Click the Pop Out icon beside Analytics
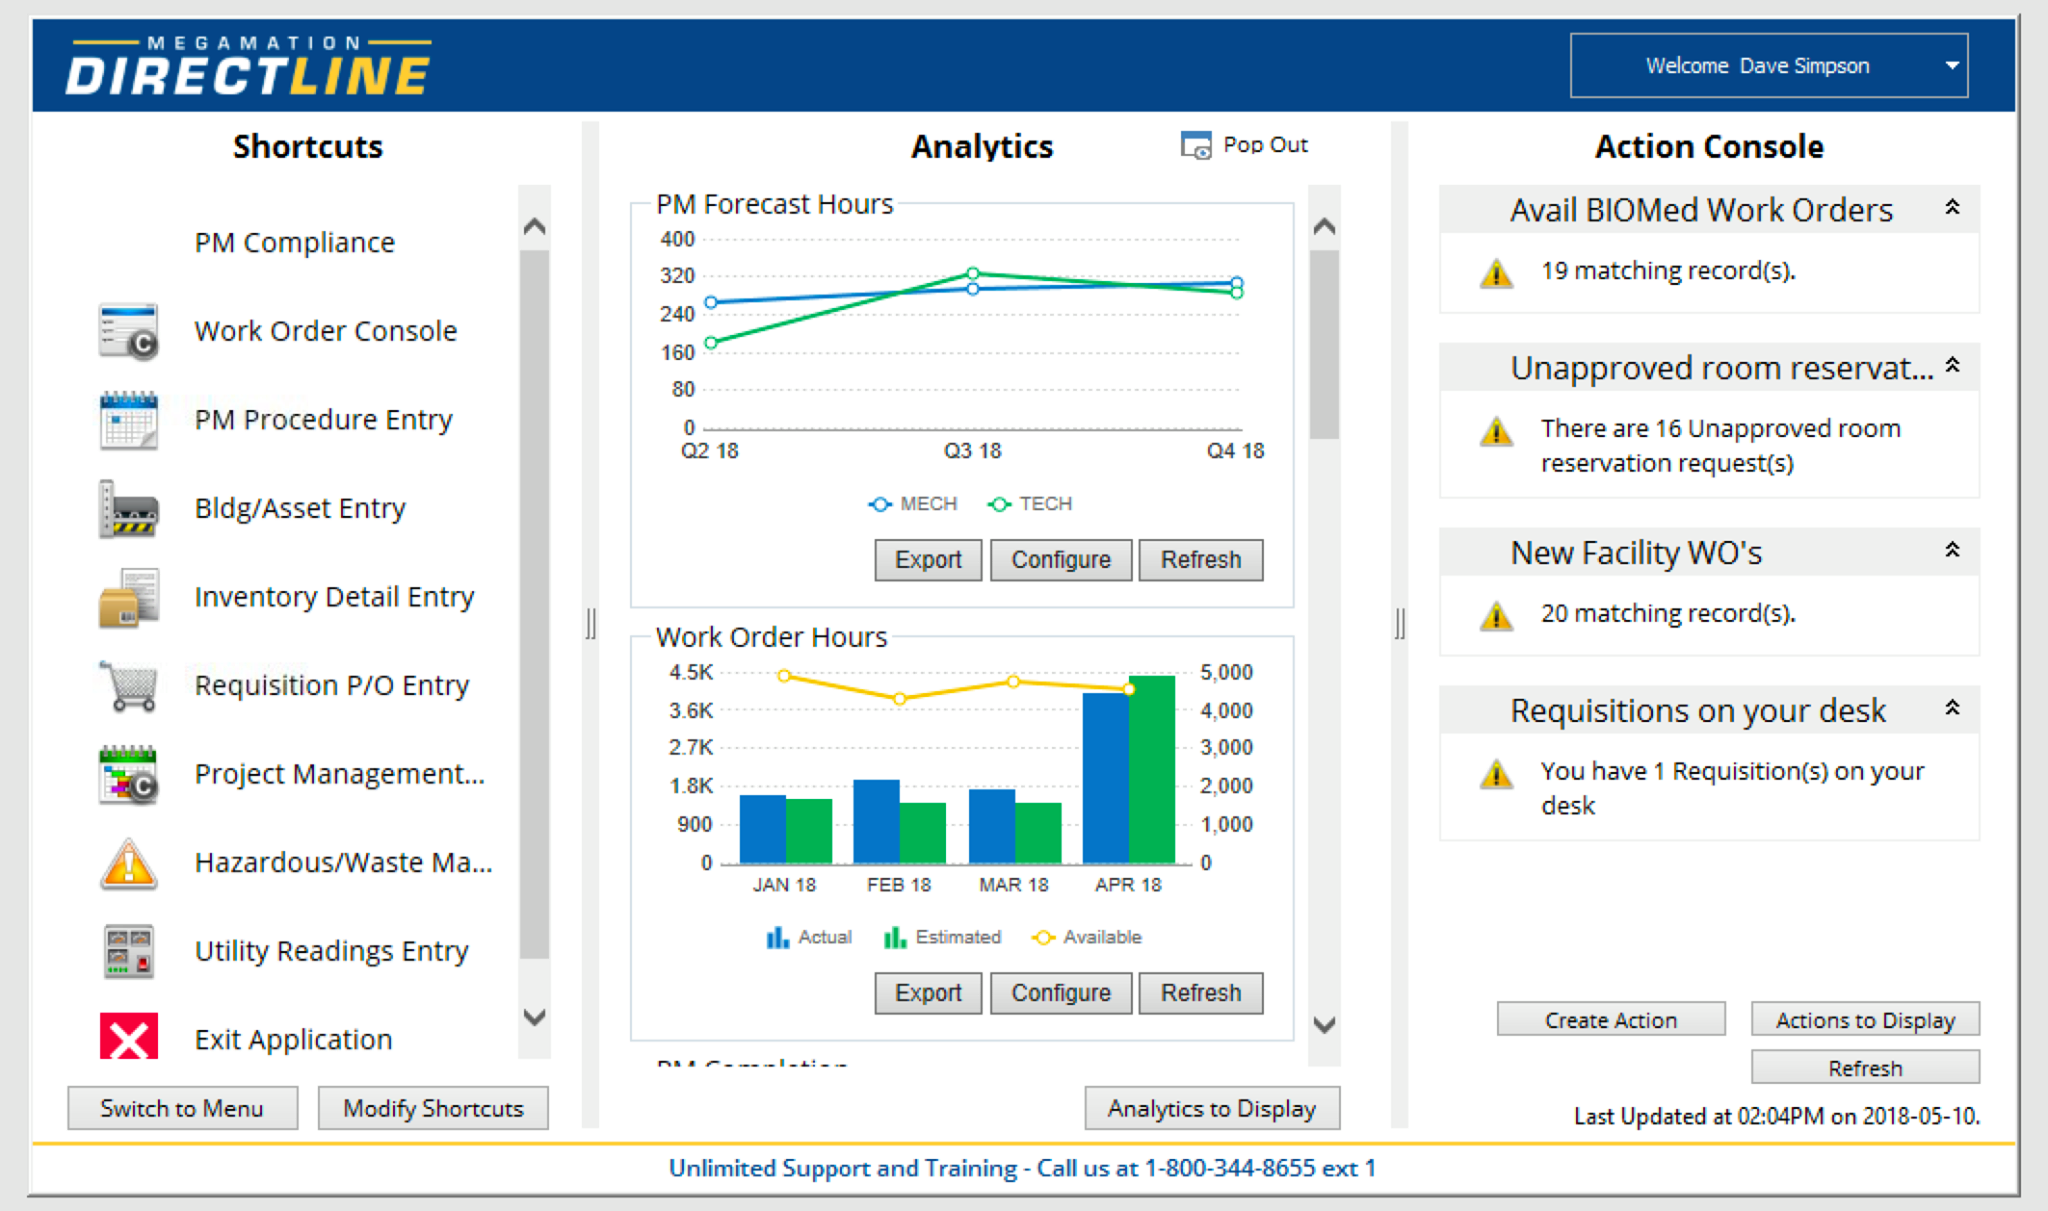2048x1211 pixels. tap(1194, 145)
